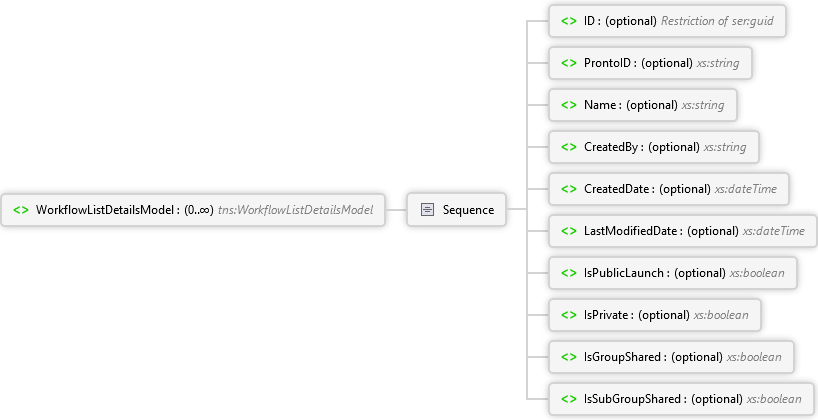Select the LastModifiedDate element node

633,231
